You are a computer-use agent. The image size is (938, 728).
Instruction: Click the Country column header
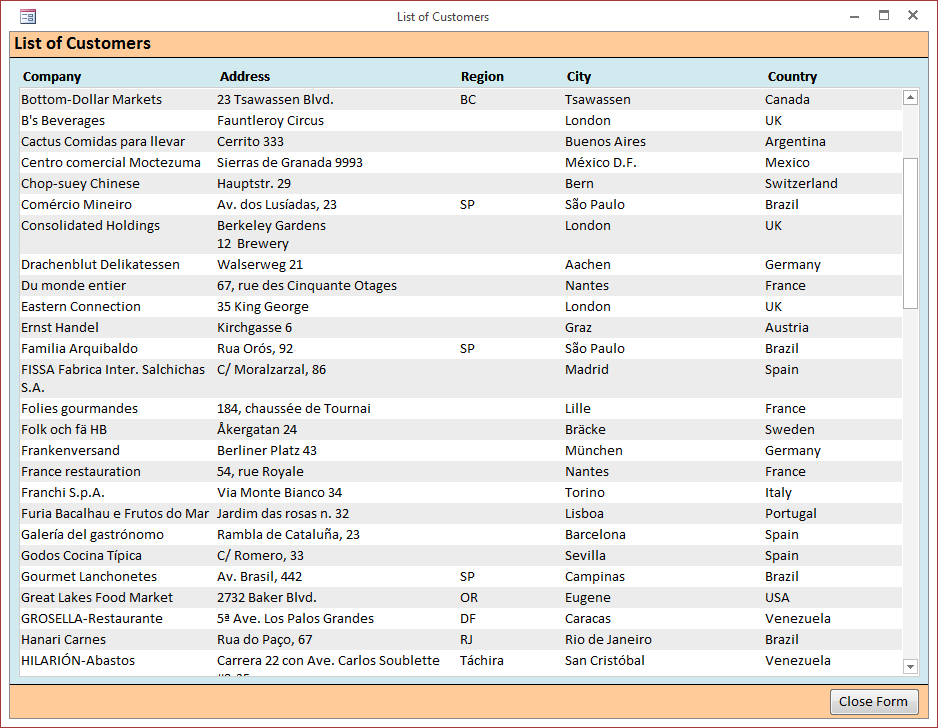point(792,77)
